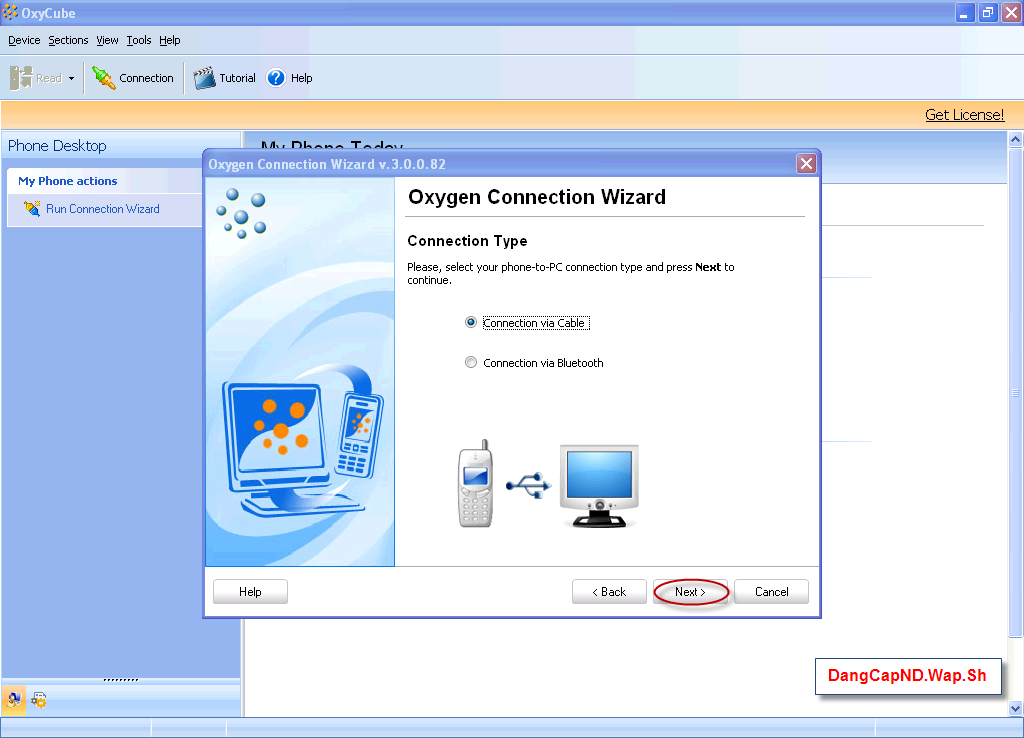Click the phone desktop icon at bottom-left panel
The height and width of the screenshot is (738, 1024).
click(x=14, y=700)
